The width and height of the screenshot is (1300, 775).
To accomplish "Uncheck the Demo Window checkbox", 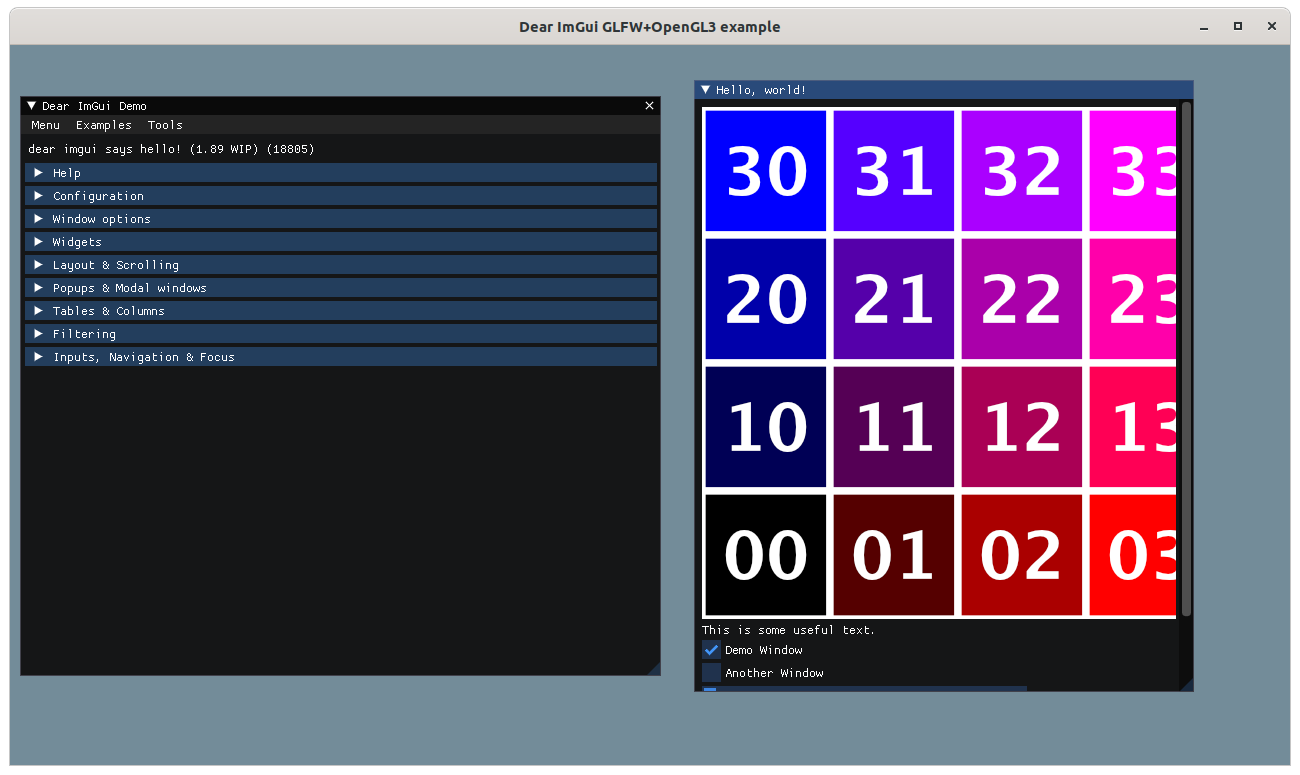I will pos(711,650).
